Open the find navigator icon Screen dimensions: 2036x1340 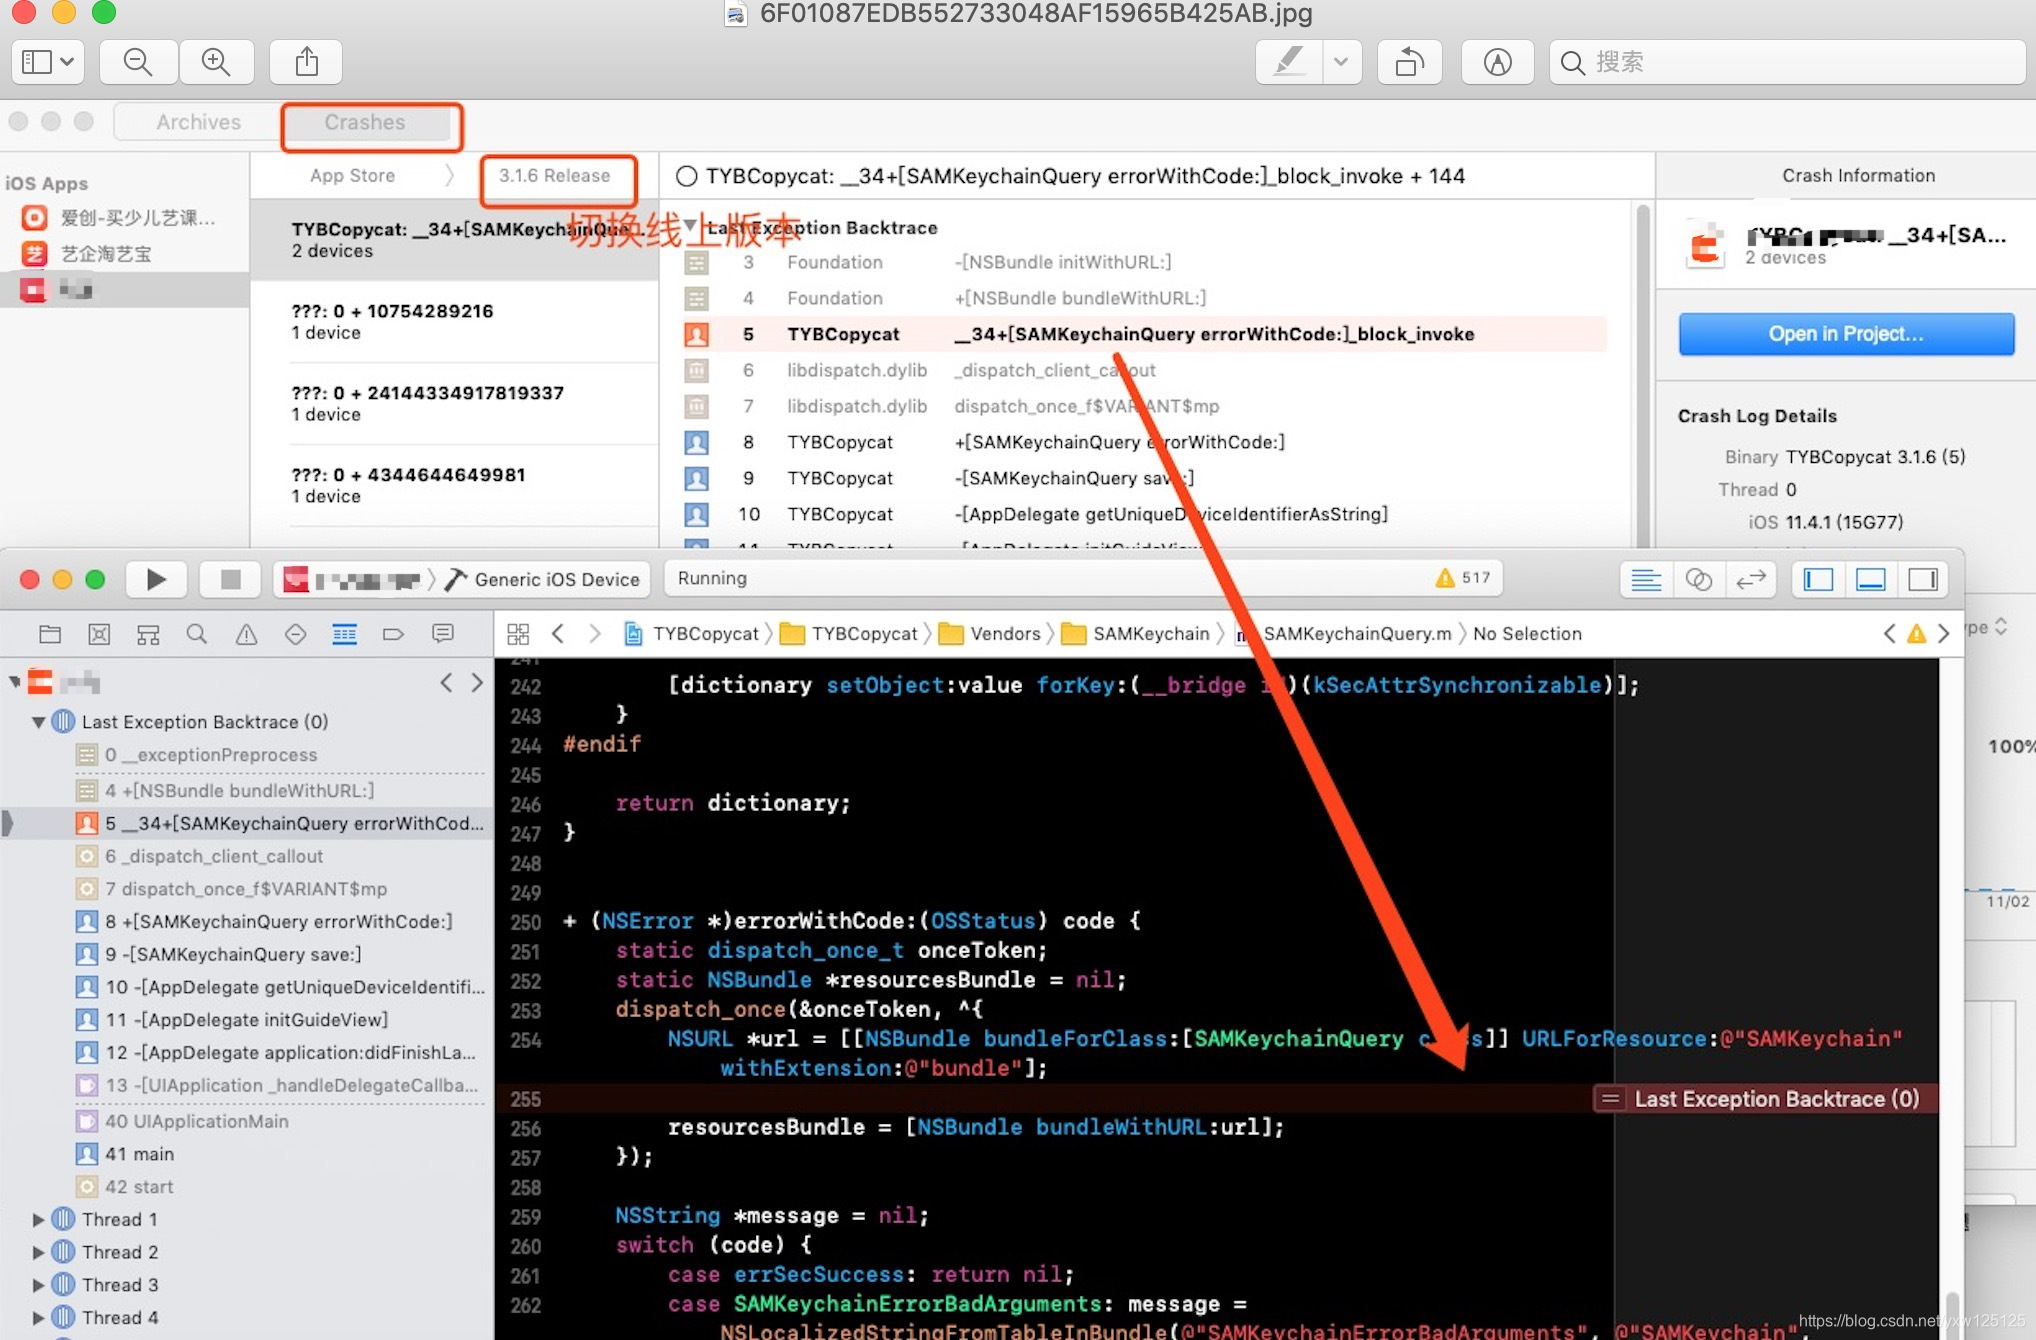click(197, 634)
